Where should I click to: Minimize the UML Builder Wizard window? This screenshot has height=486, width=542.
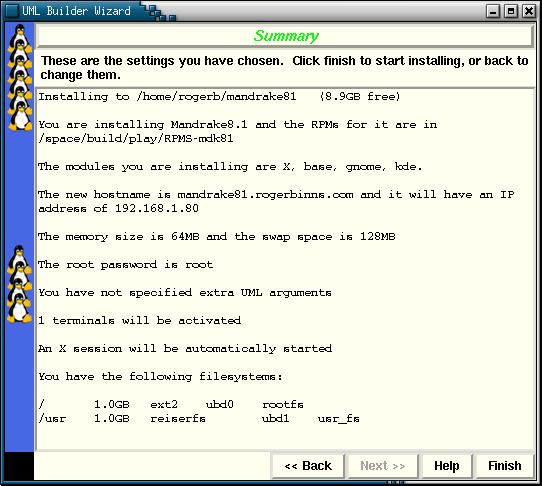tap(493, 11)
